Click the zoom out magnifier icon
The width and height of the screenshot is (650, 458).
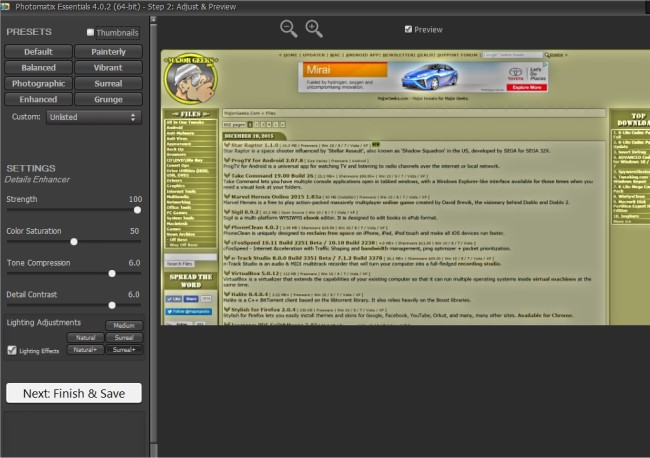[x=289, y=29]
